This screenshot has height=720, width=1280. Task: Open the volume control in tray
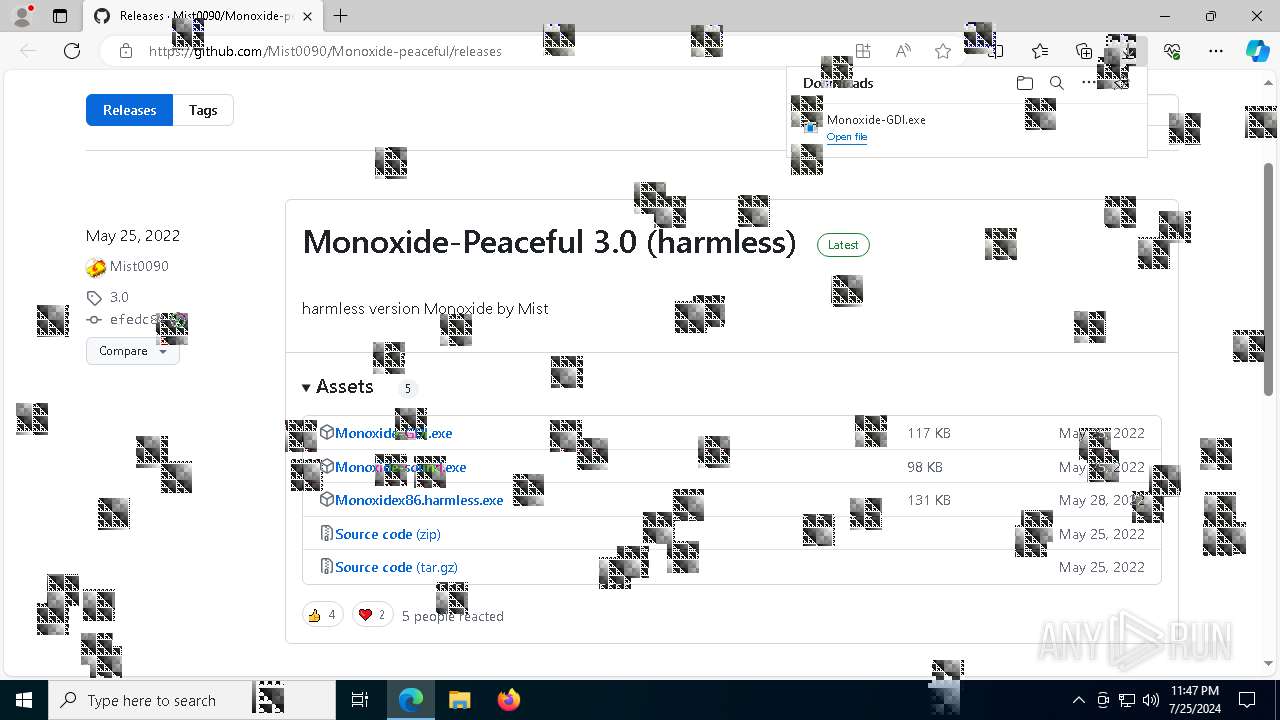1150,700
